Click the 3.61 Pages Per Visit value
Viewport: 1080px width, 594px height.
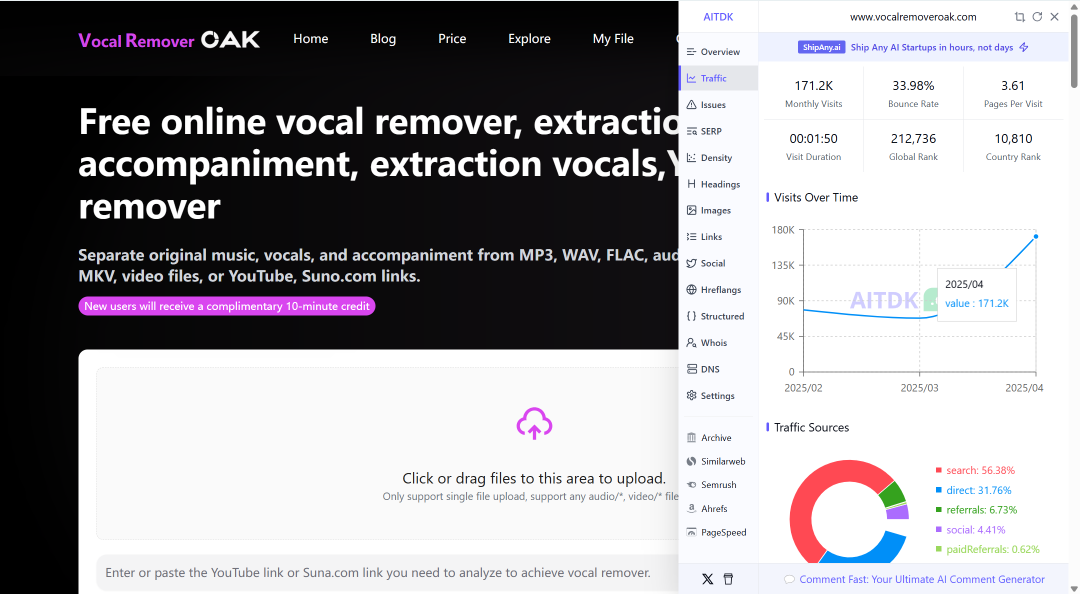[1013, 85]
